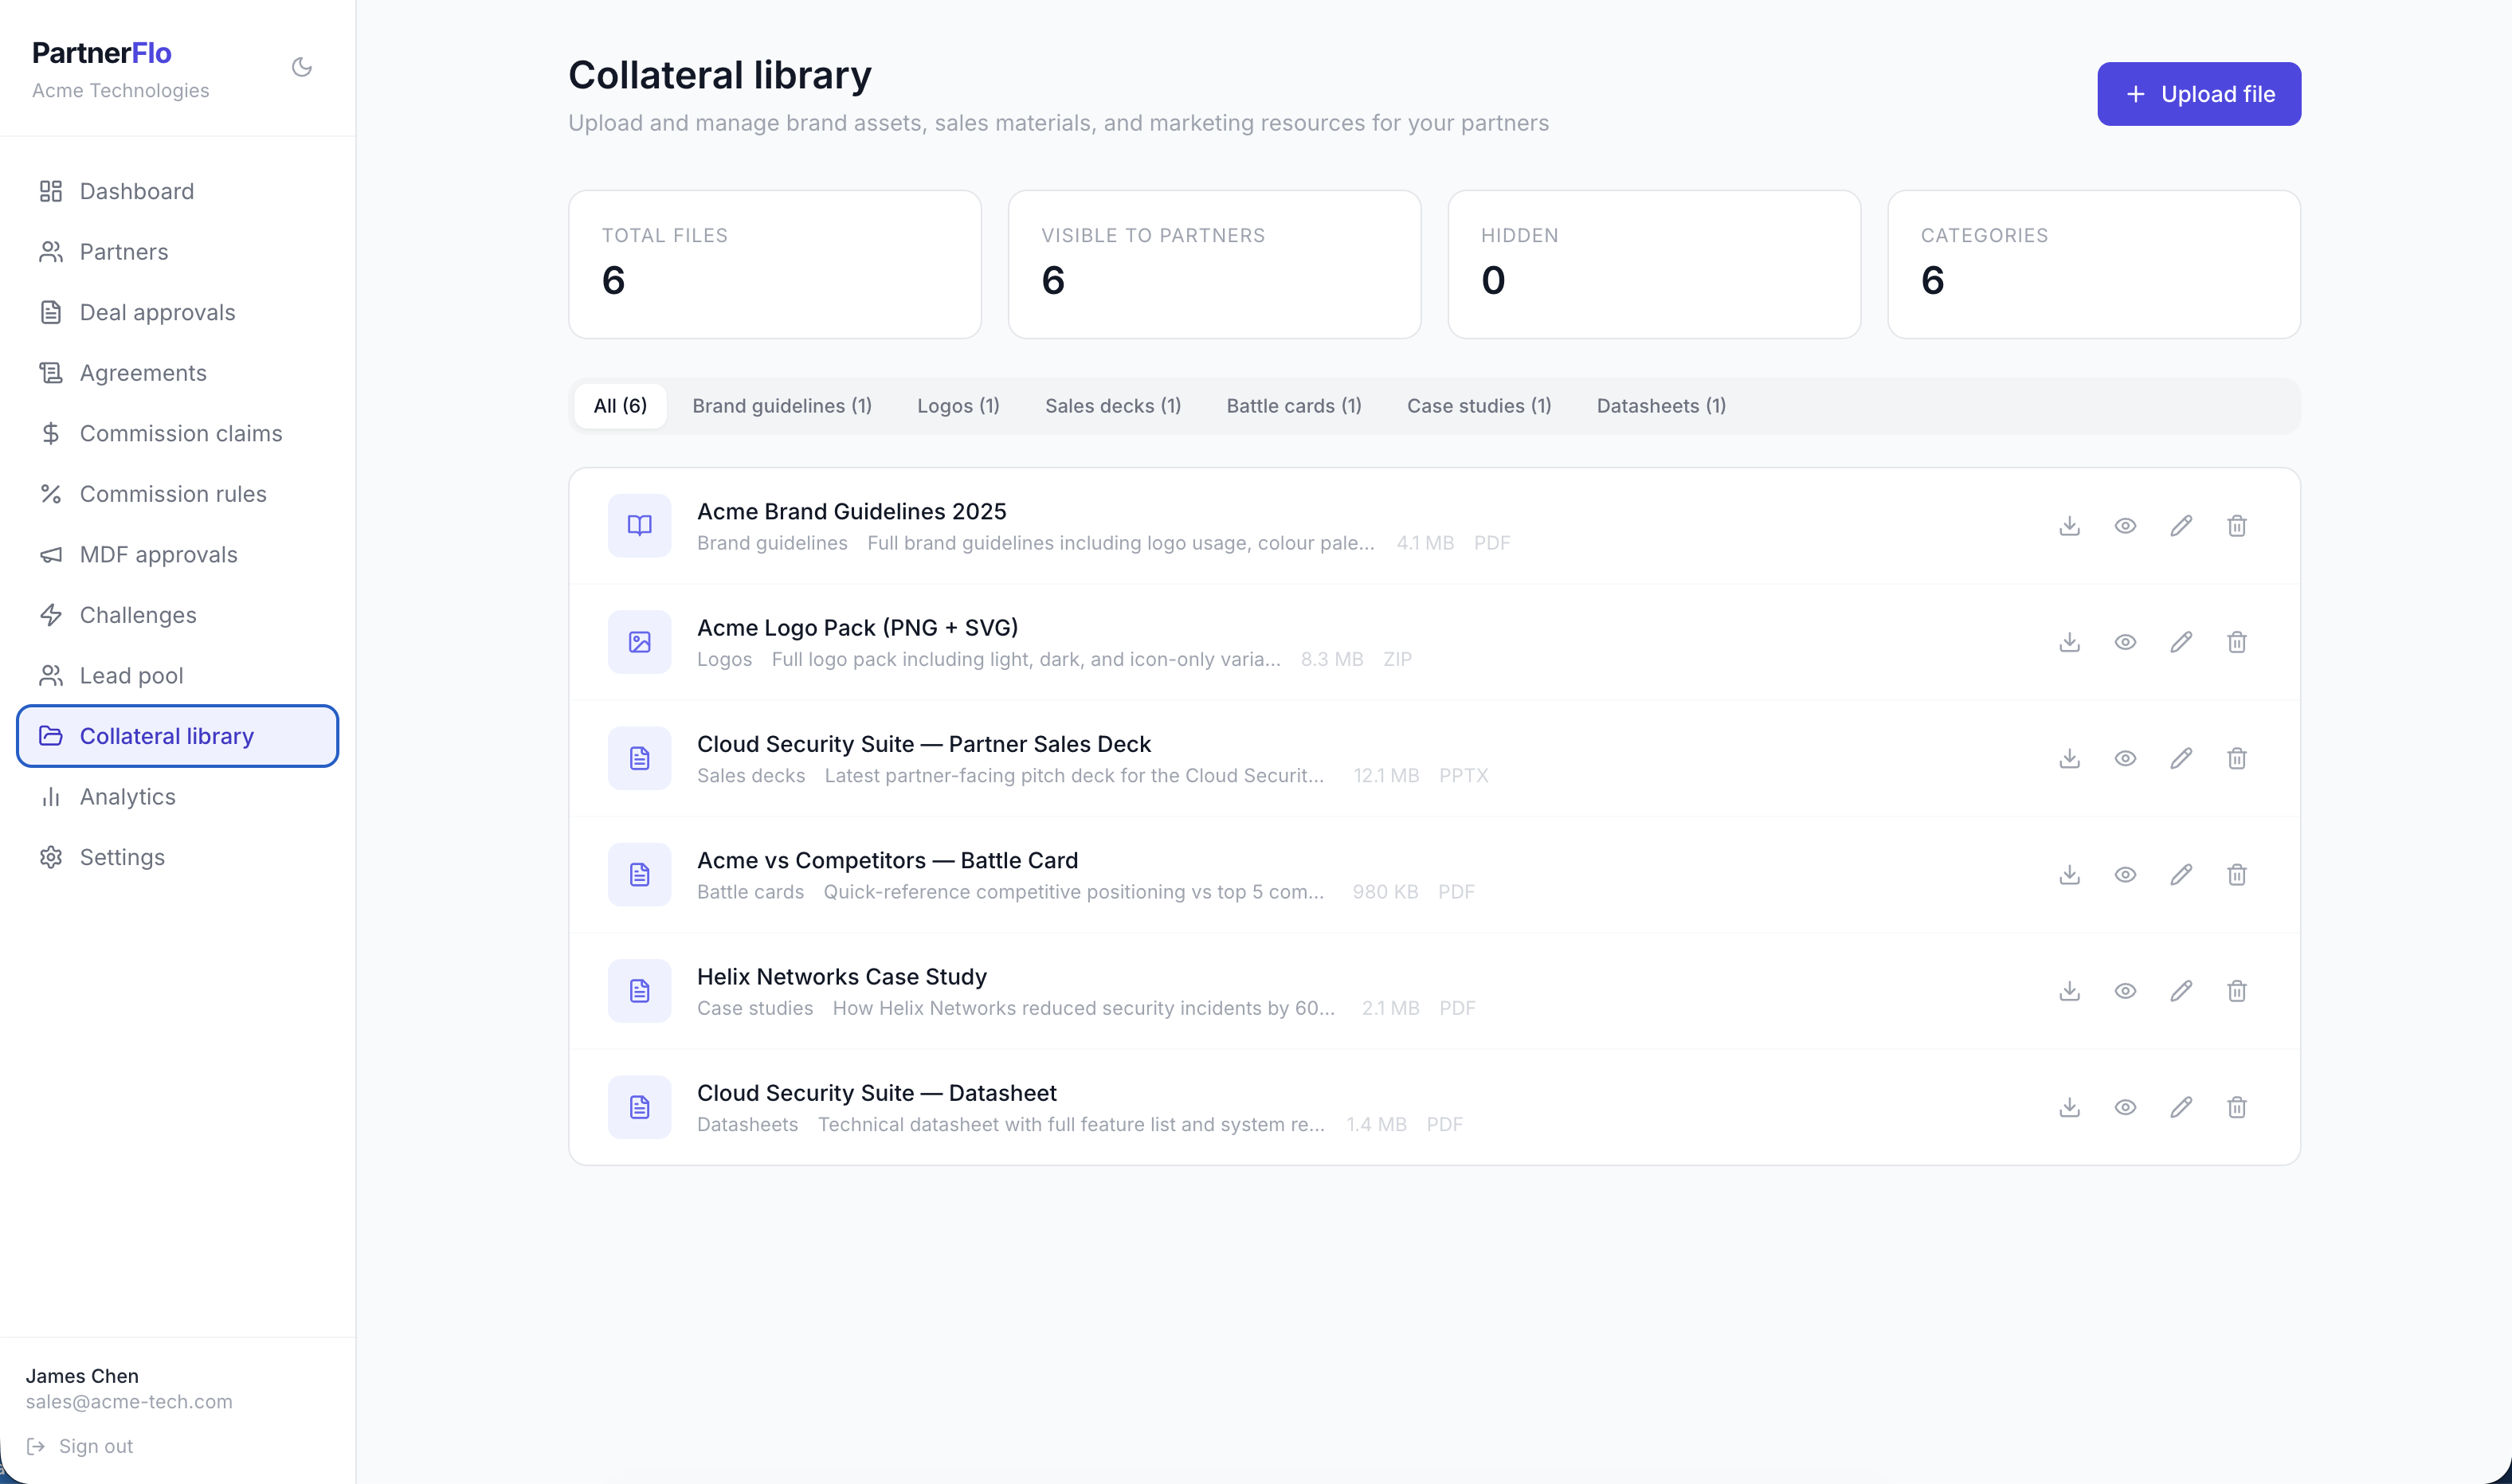Open Analytics page
Viewport: 2512px width, 1484px height.
pos(177,797)
